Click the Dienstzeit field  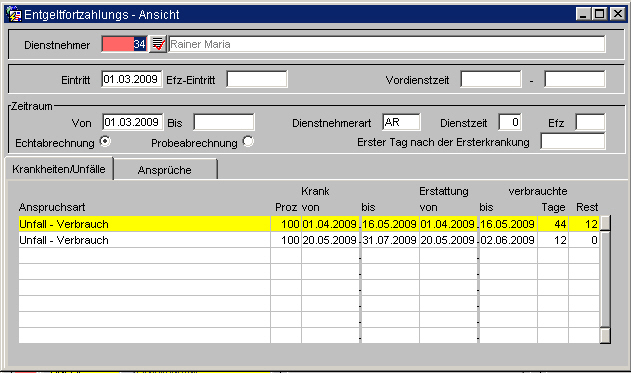[510, 122]
